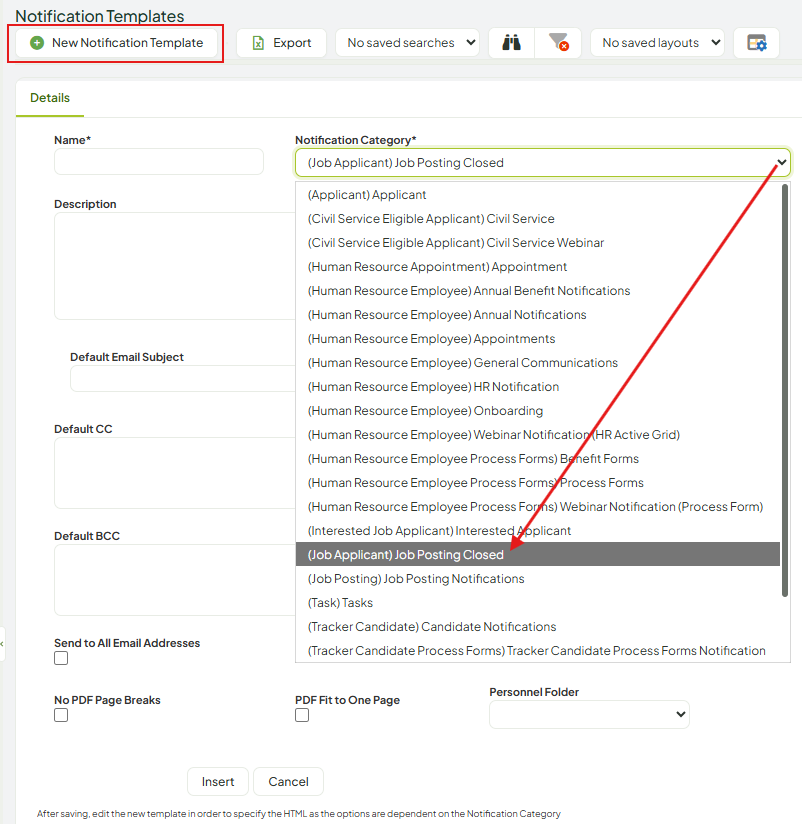
Task: Click the Insert button
Action: [x=218, y=781]
